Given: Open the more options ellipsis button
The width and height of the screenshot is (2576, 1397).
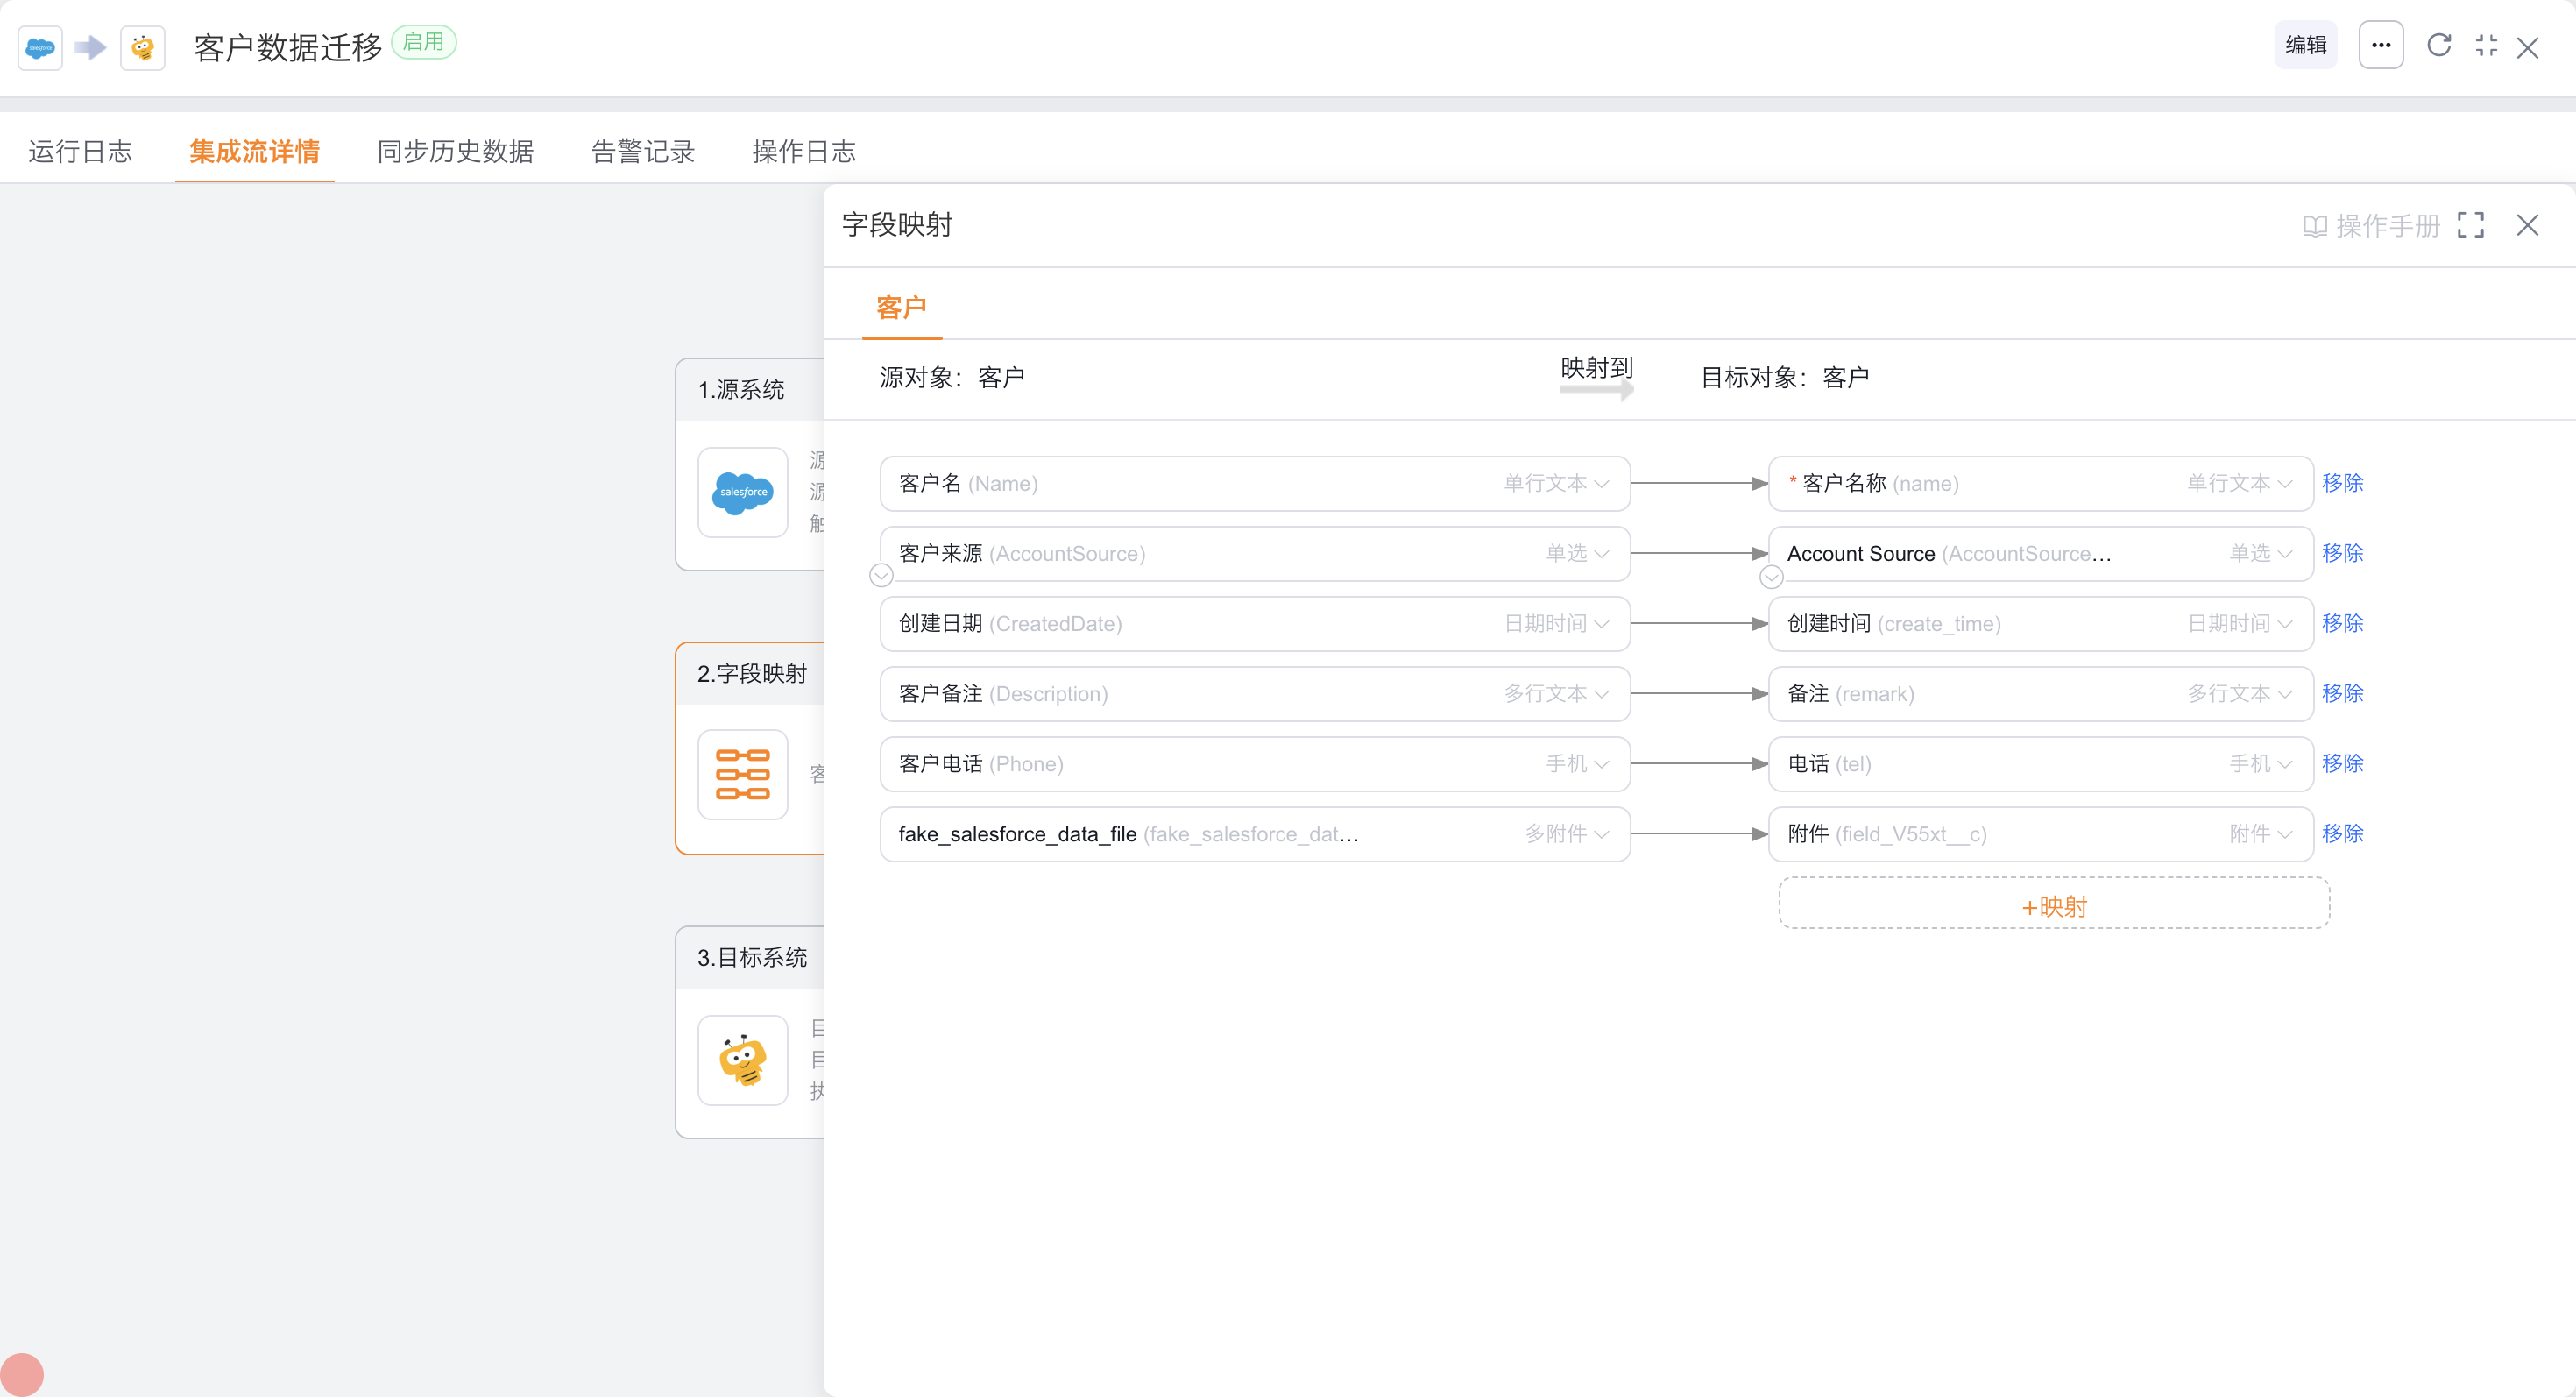Looking at the screenshot, I should point(2380,46).
